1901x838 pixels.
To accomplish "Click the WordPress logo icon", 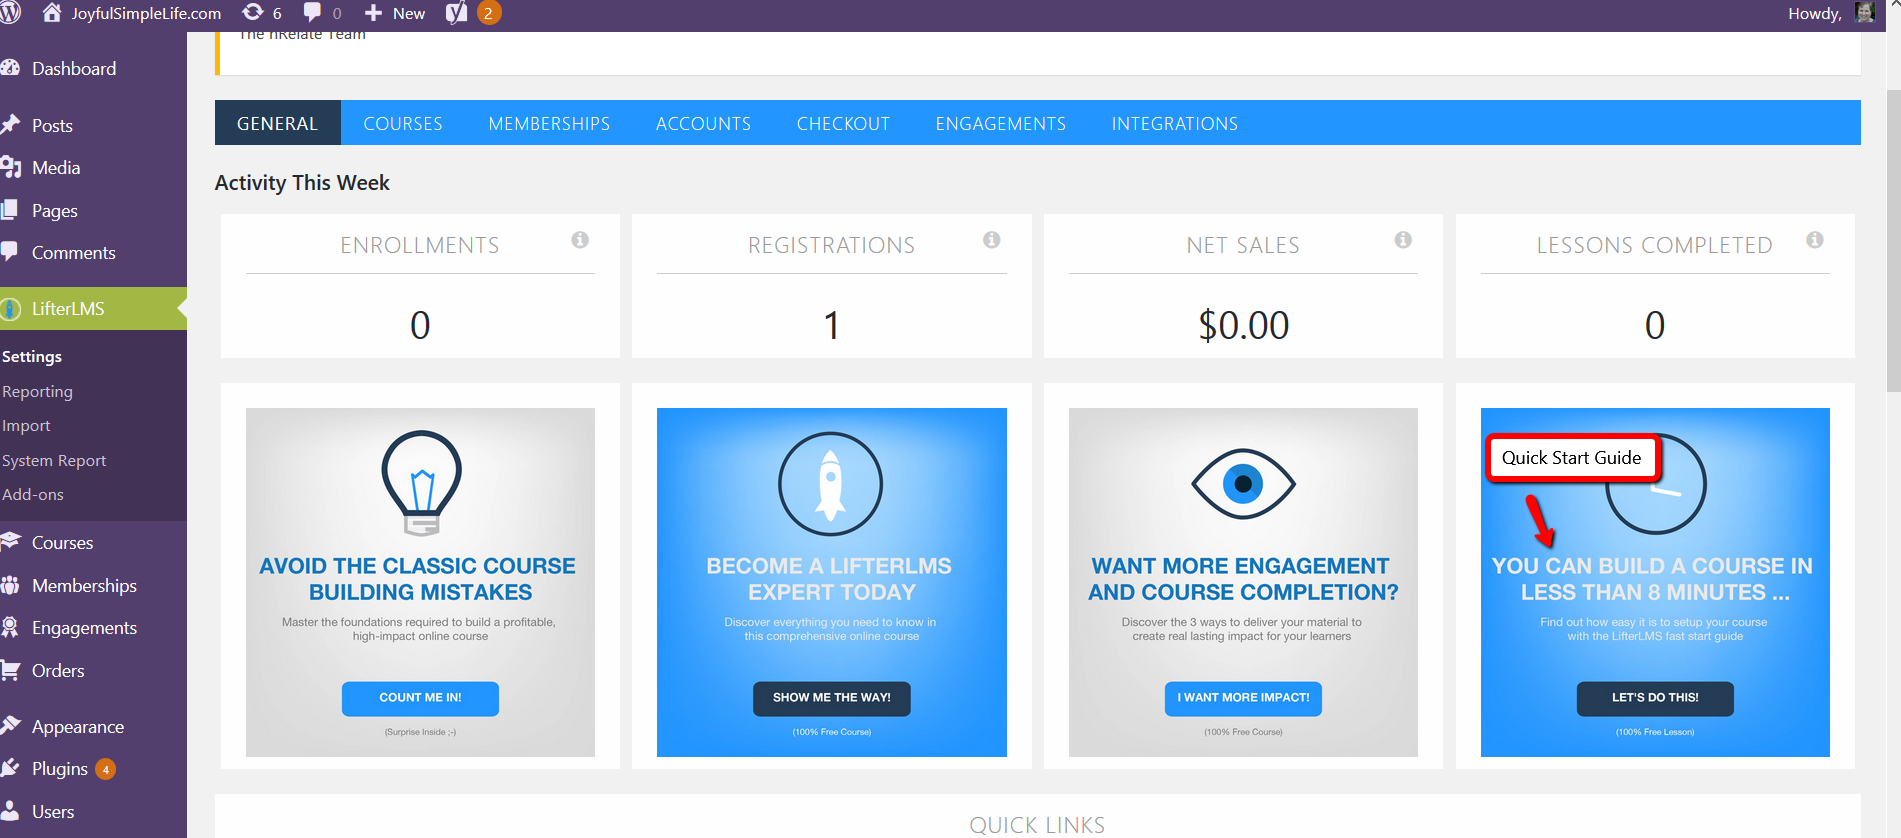I will [x=10, y=13].
